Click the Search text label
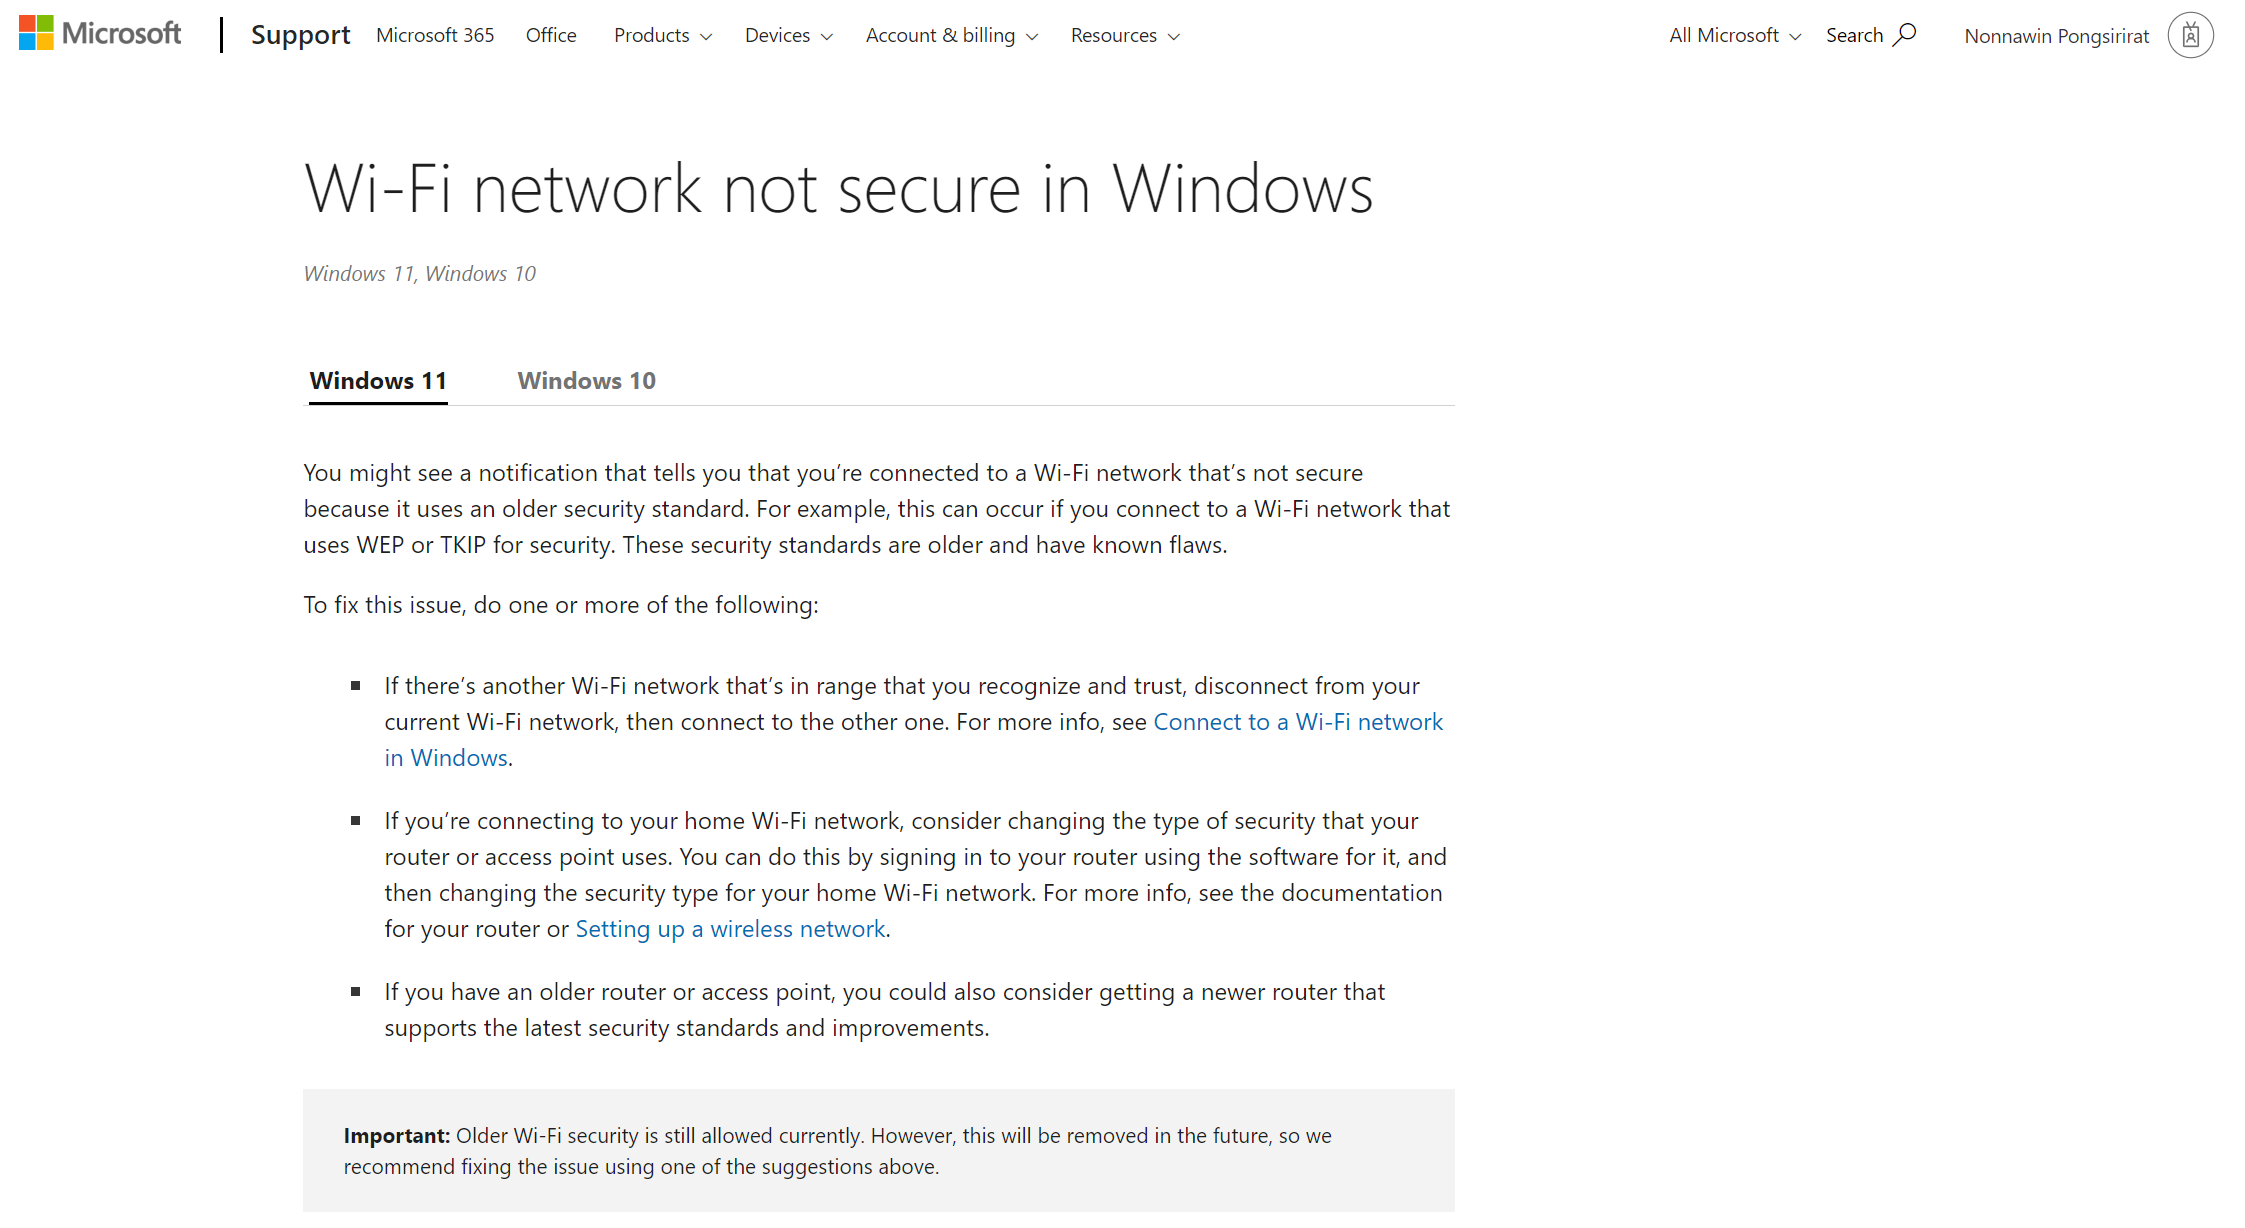 click(x=1854, y=36)
